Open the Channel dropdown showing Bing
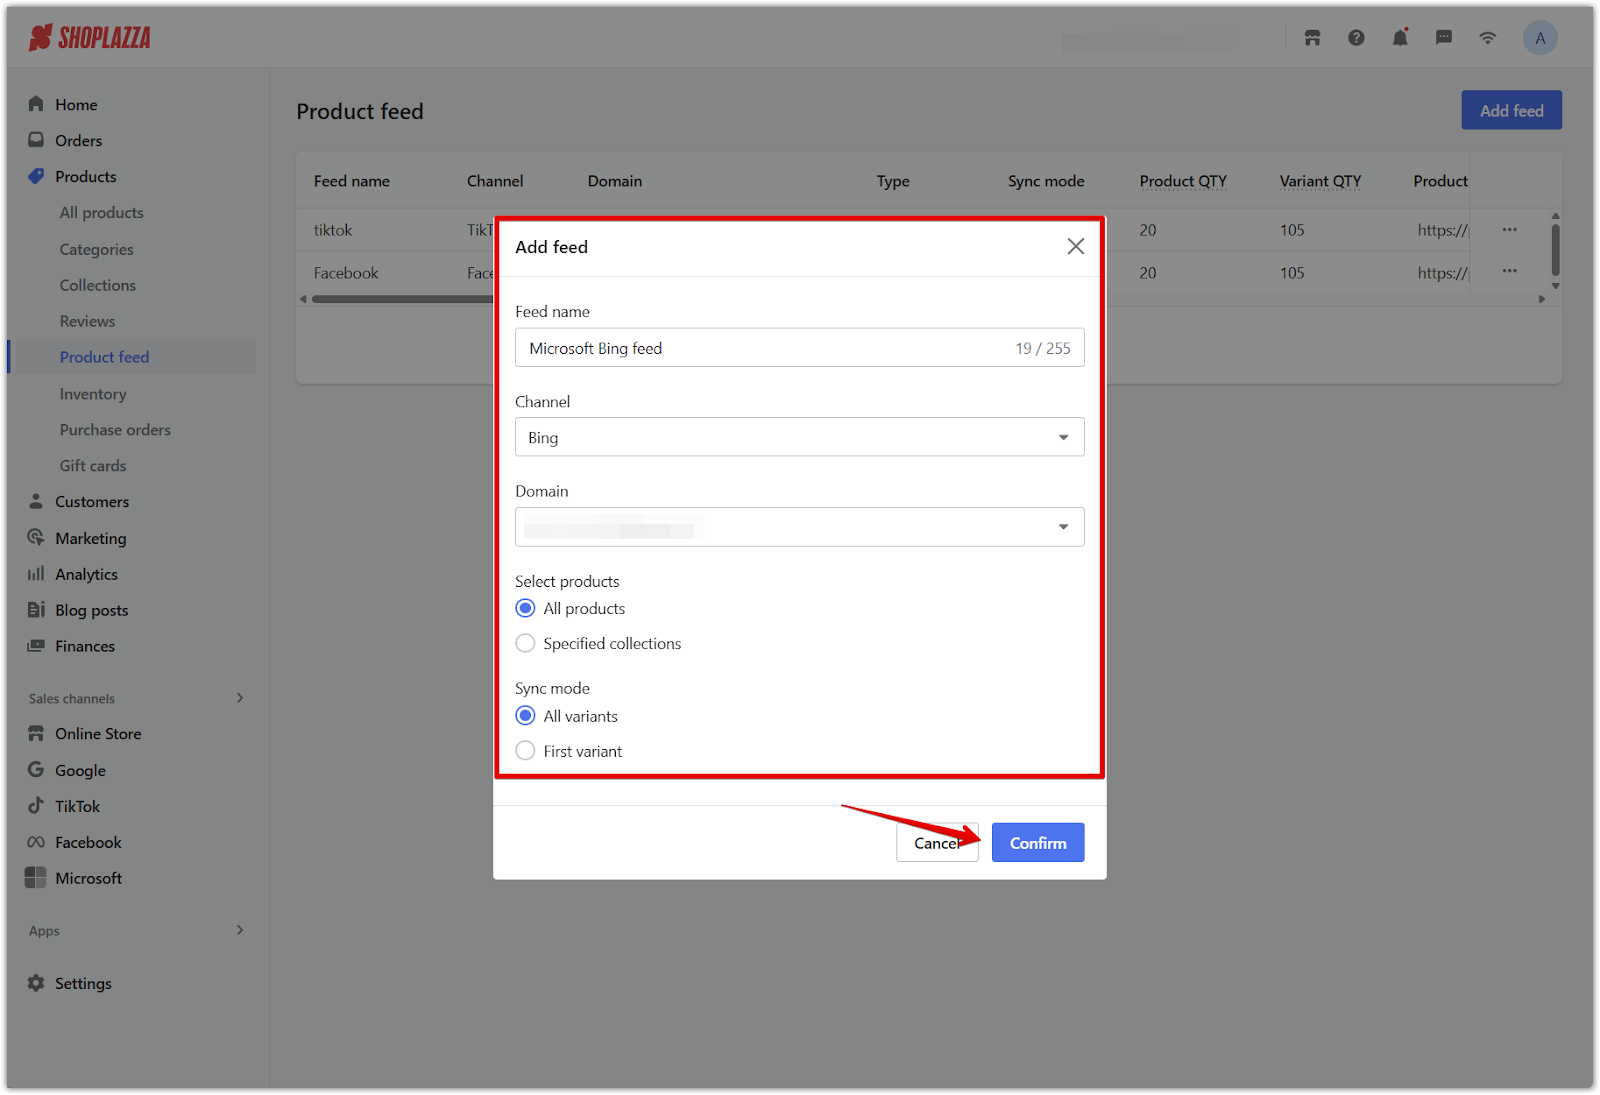 799,437
